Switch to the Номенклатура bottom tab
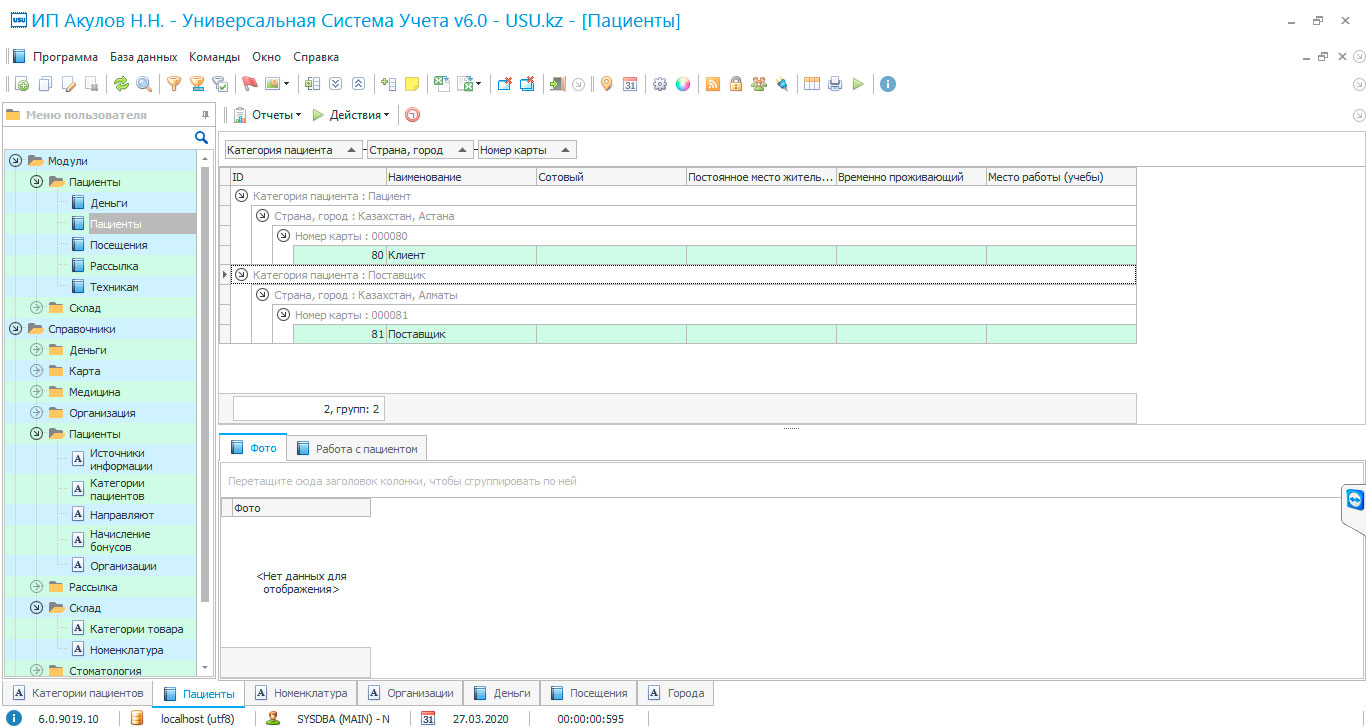Viewport: 1366px width, 728px height. point(301,693)
